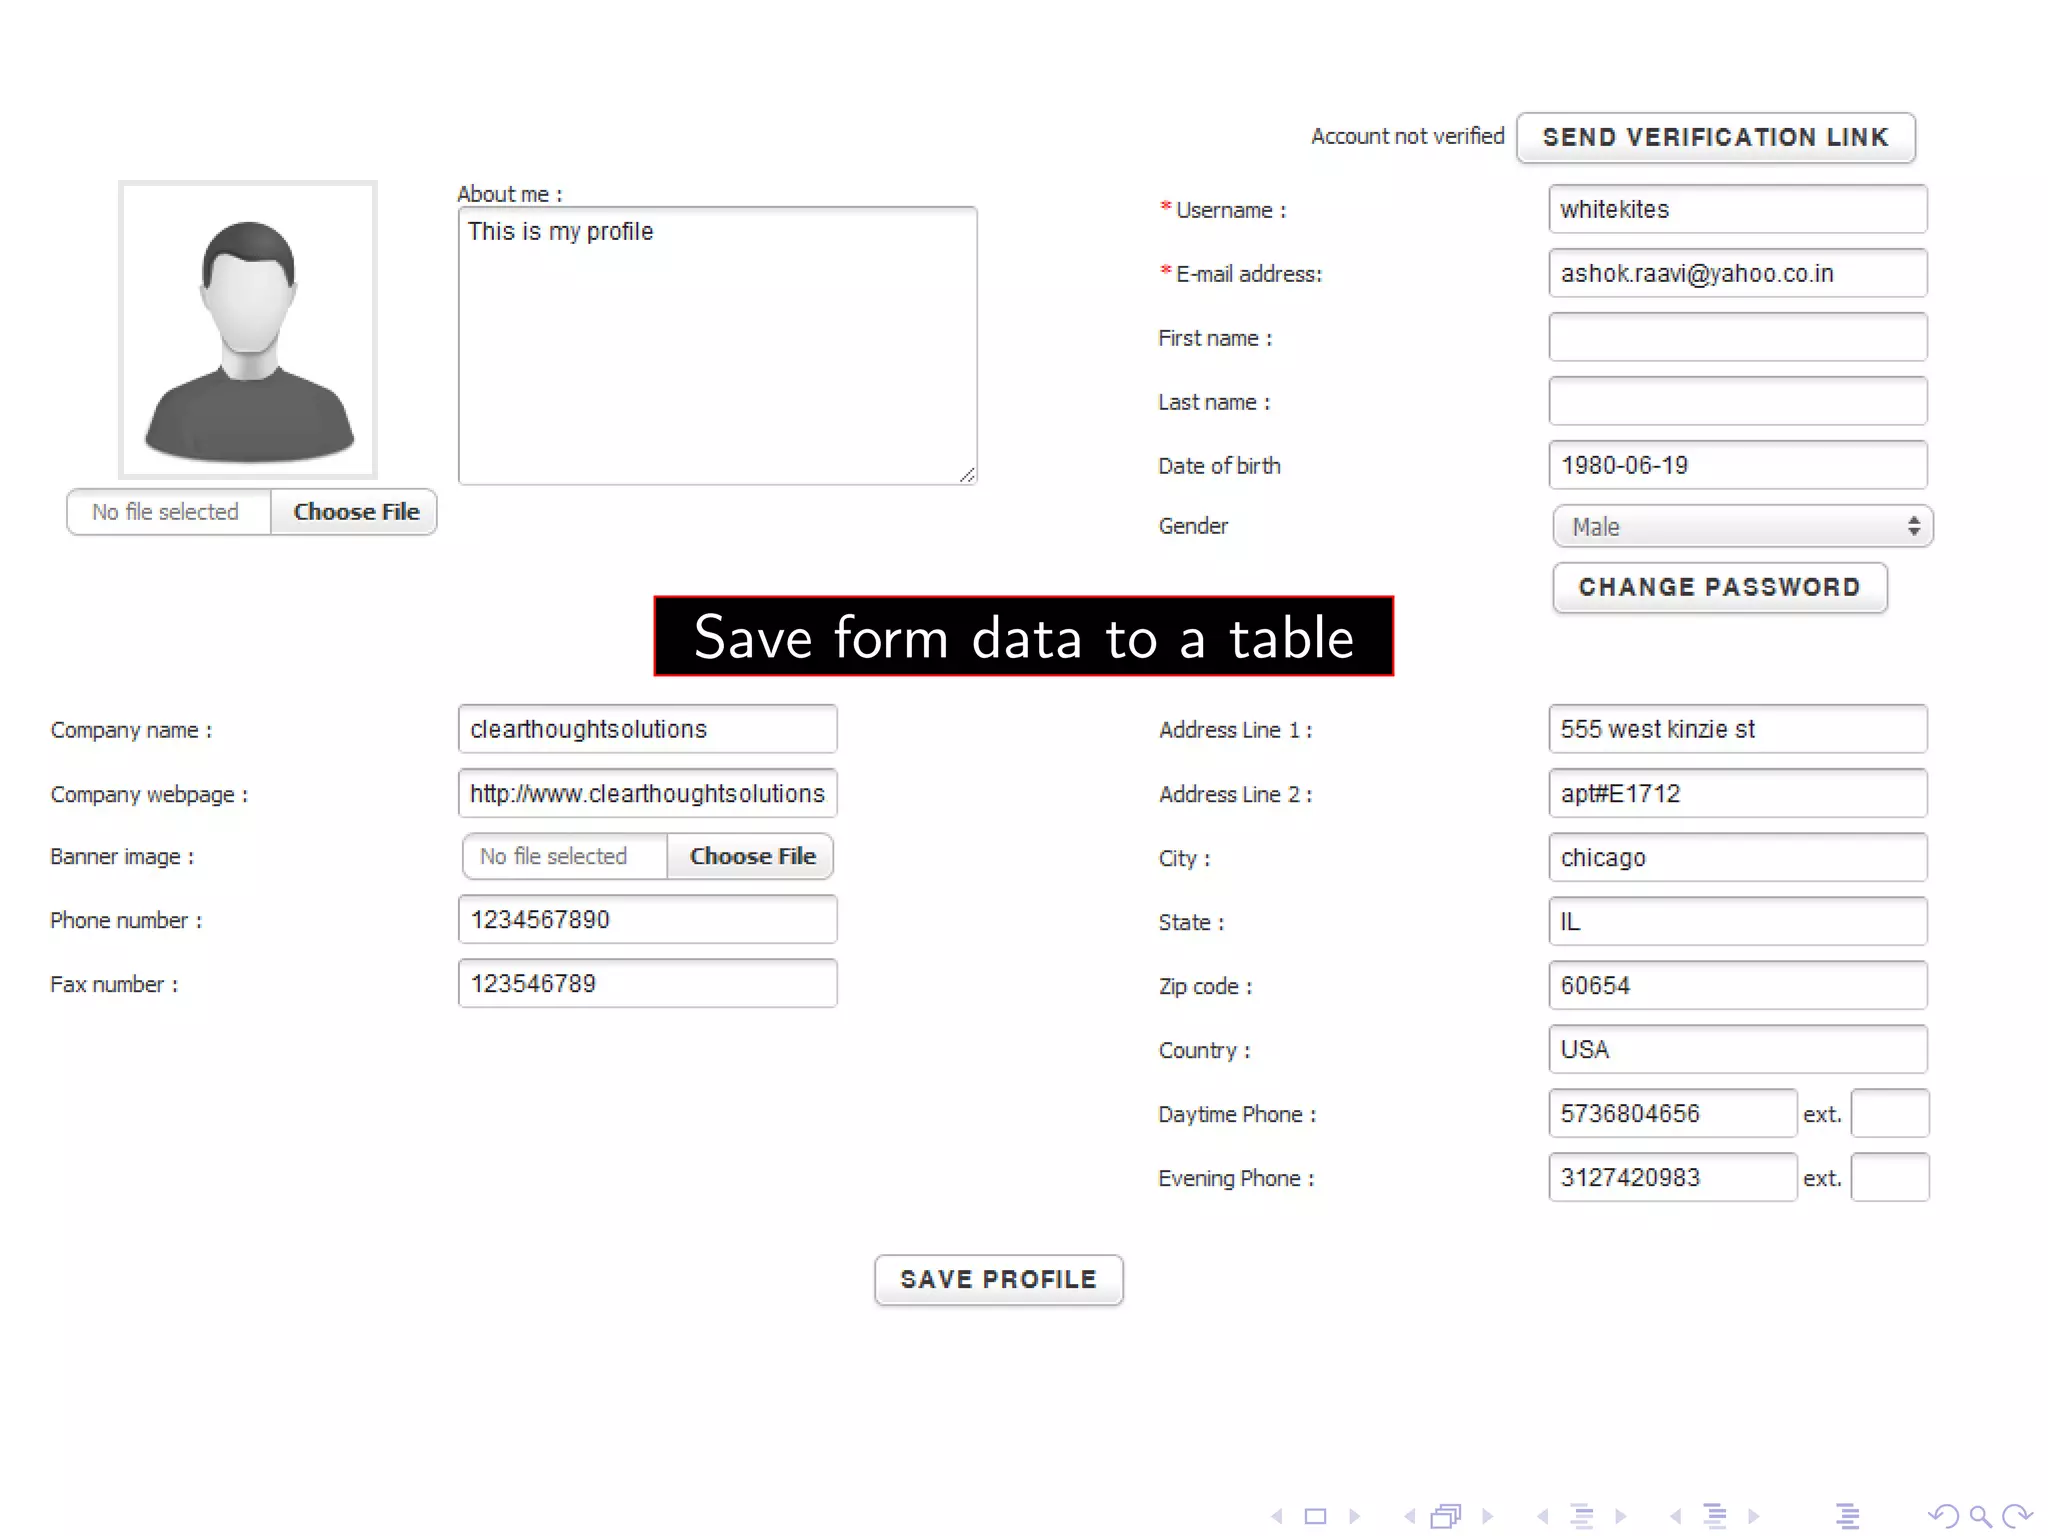
Task: Click the State field containing IL
Action: [x=1738, y=921]
